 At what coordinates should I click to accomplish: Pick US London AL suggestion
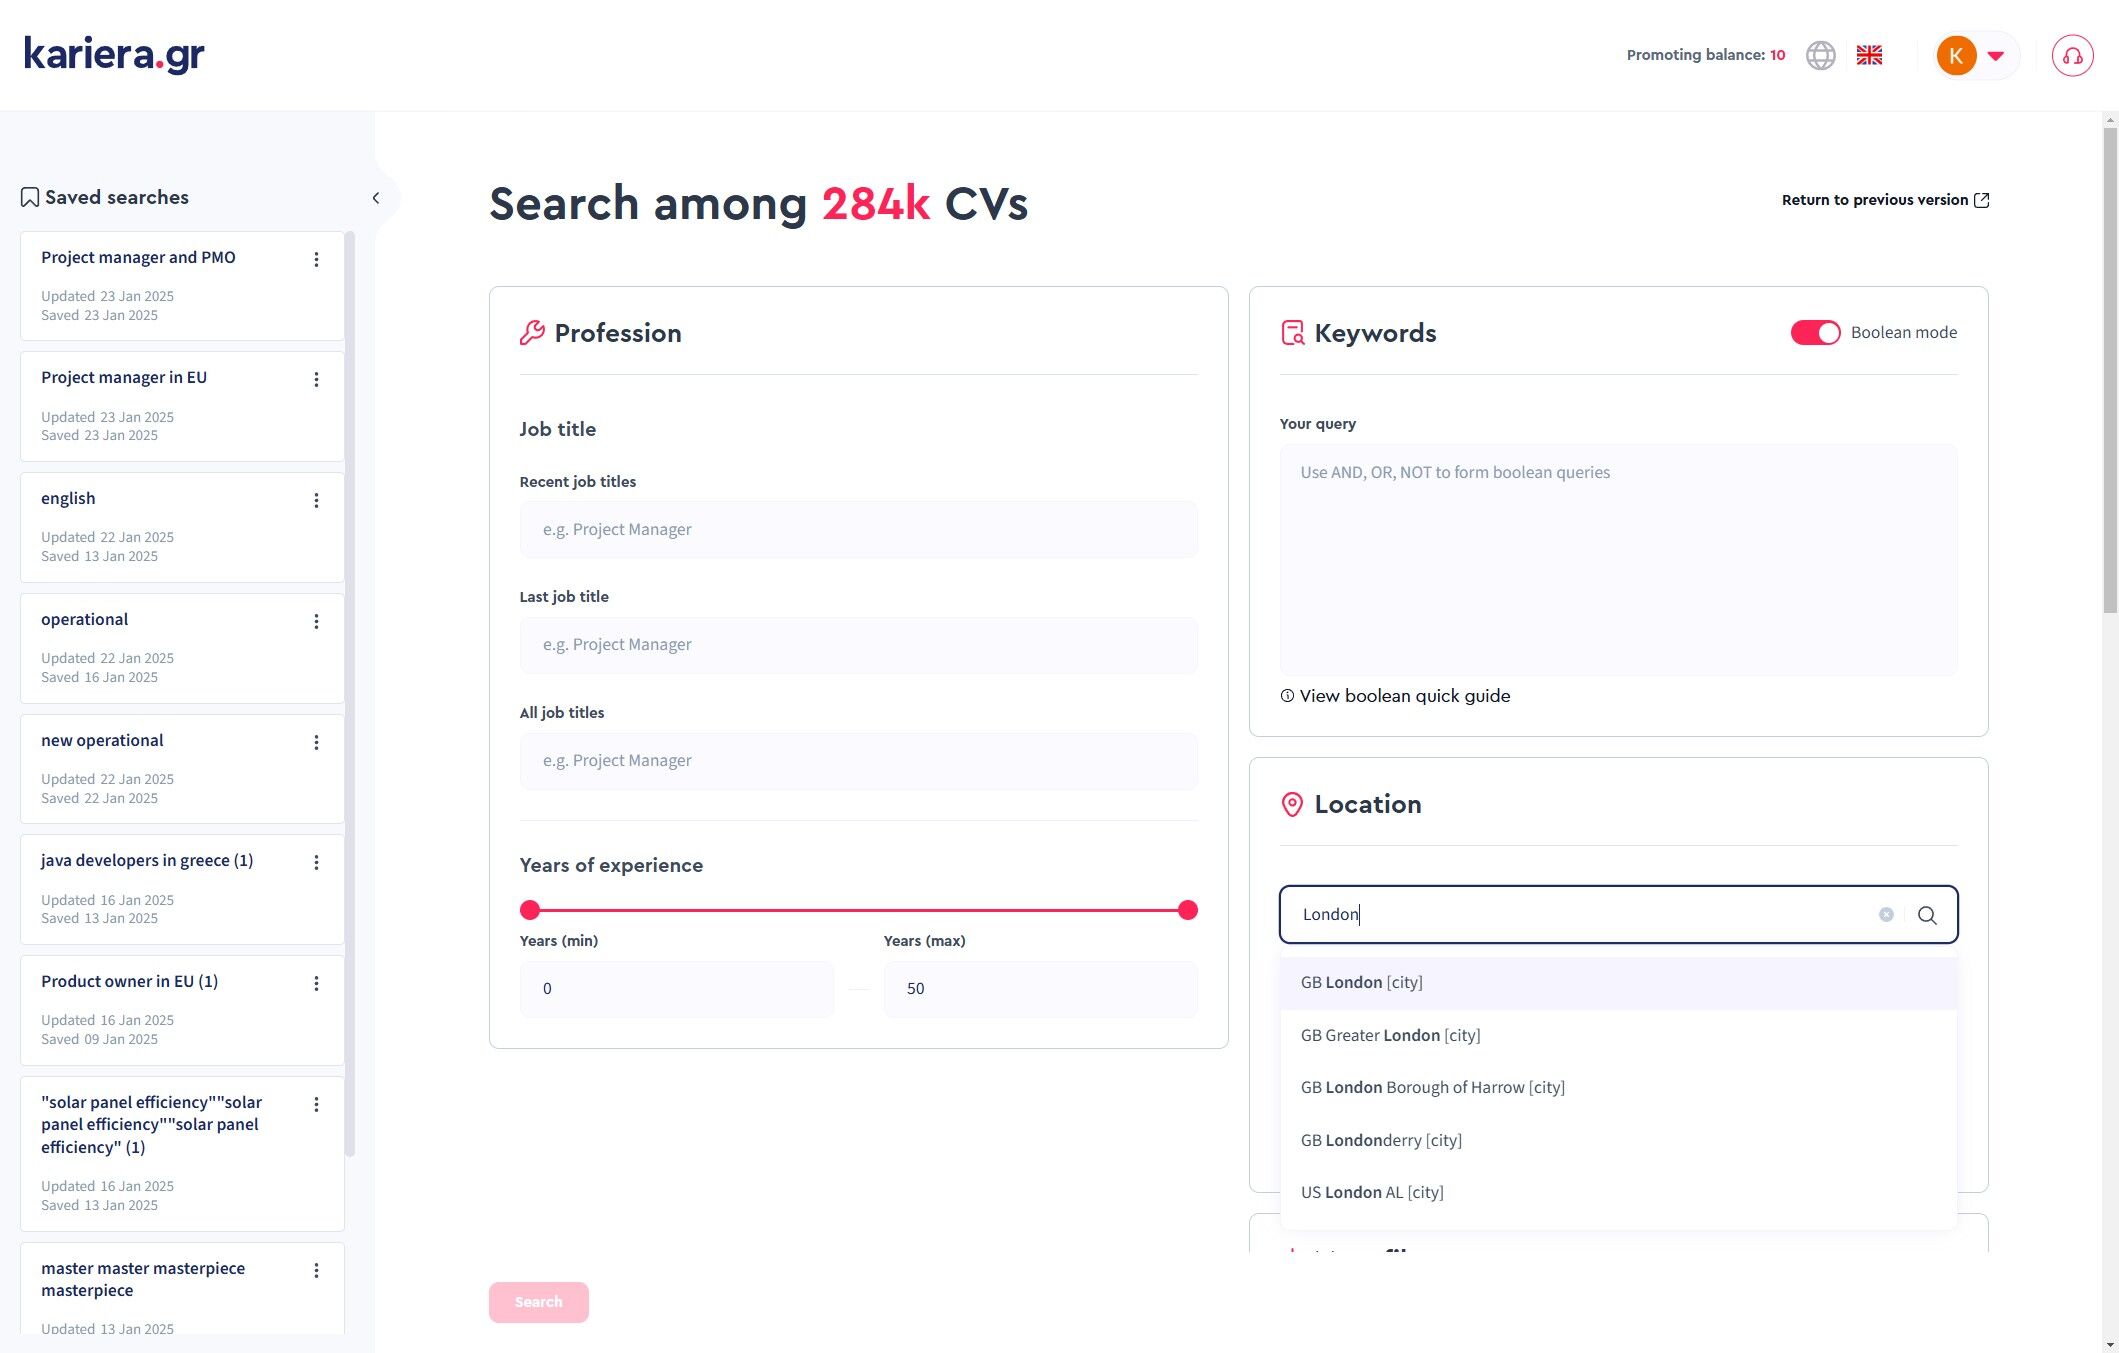pyautogui.click(x=1372, y=1192)
